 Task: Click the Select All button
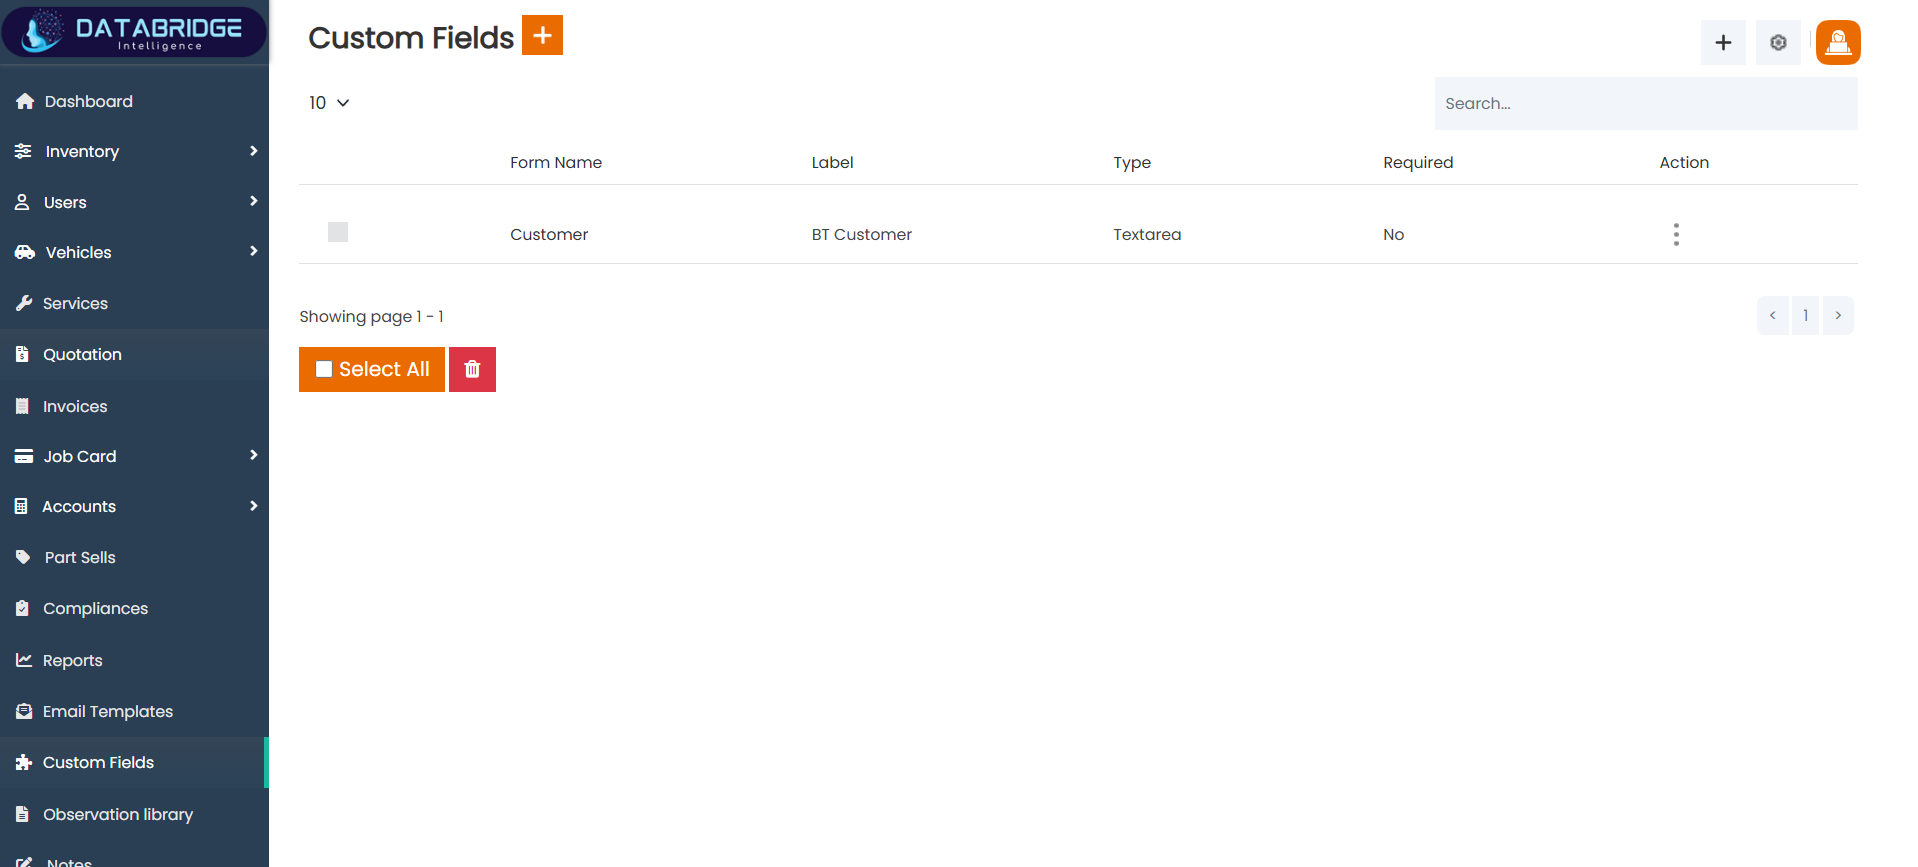click(x=372, y=369)
